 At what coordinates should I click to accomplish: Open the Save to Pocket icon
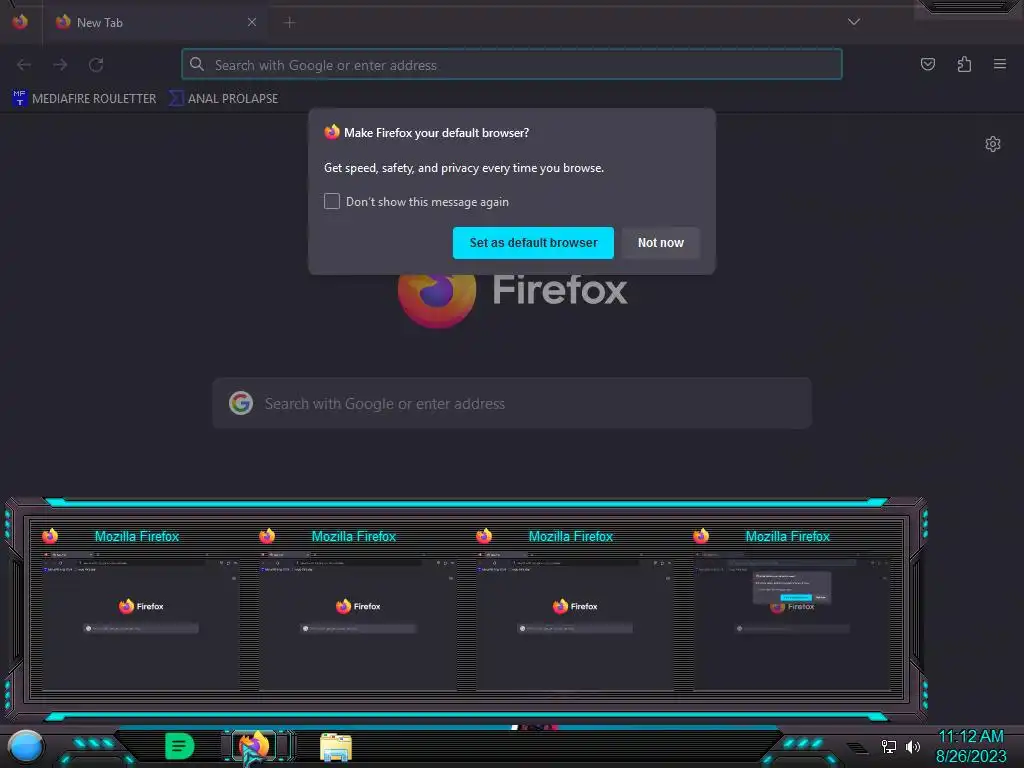click(928, 64)
